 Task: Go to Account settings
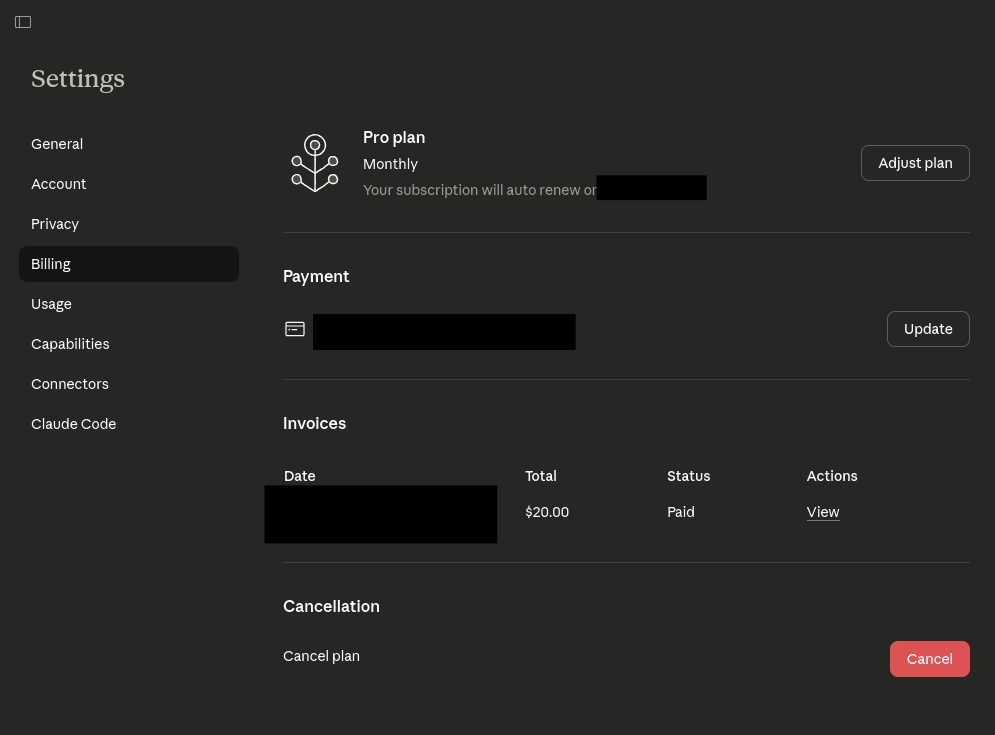pos(59,184)
